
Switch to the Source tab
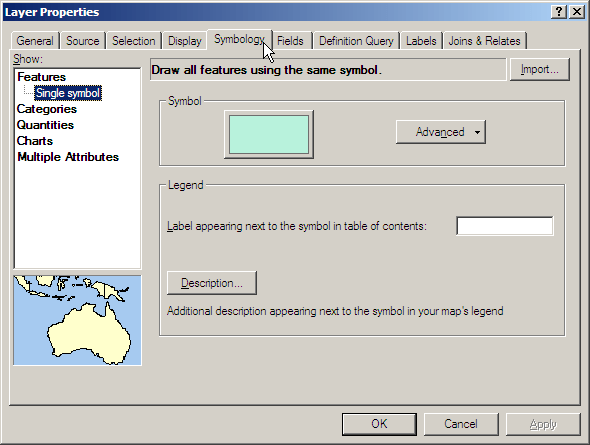[x=83, y=41]
